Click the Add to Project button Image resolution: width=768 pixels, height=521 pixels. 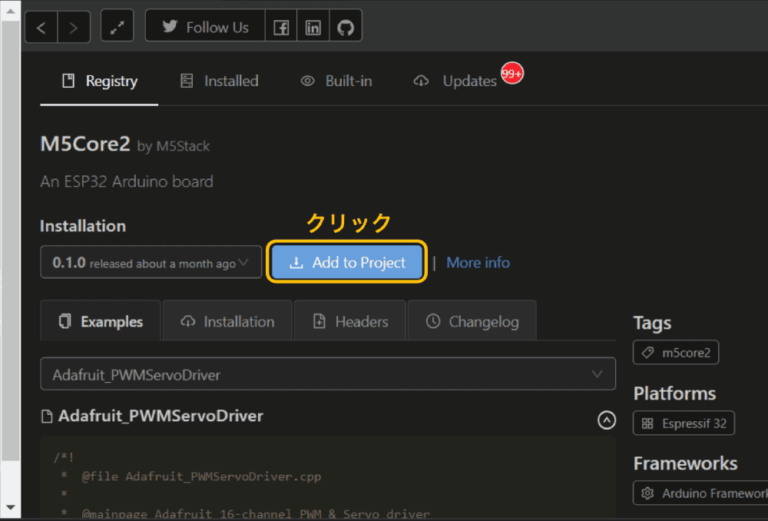[347, 263]
